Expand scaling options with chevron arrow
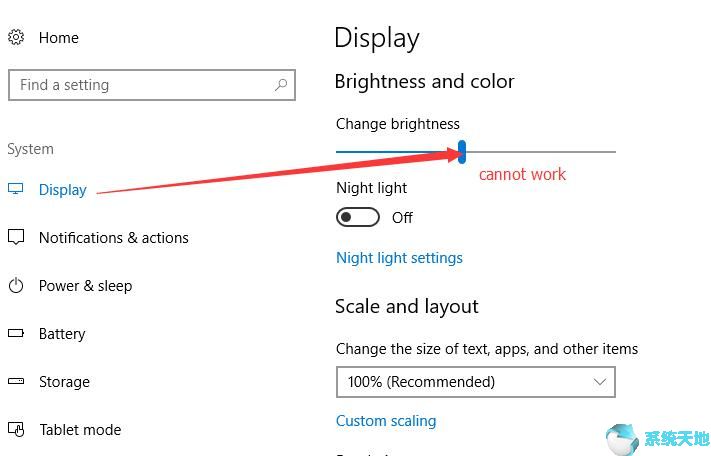Viewport: 711px width, 456px height. pyautogui.click(x=599, y=382)
